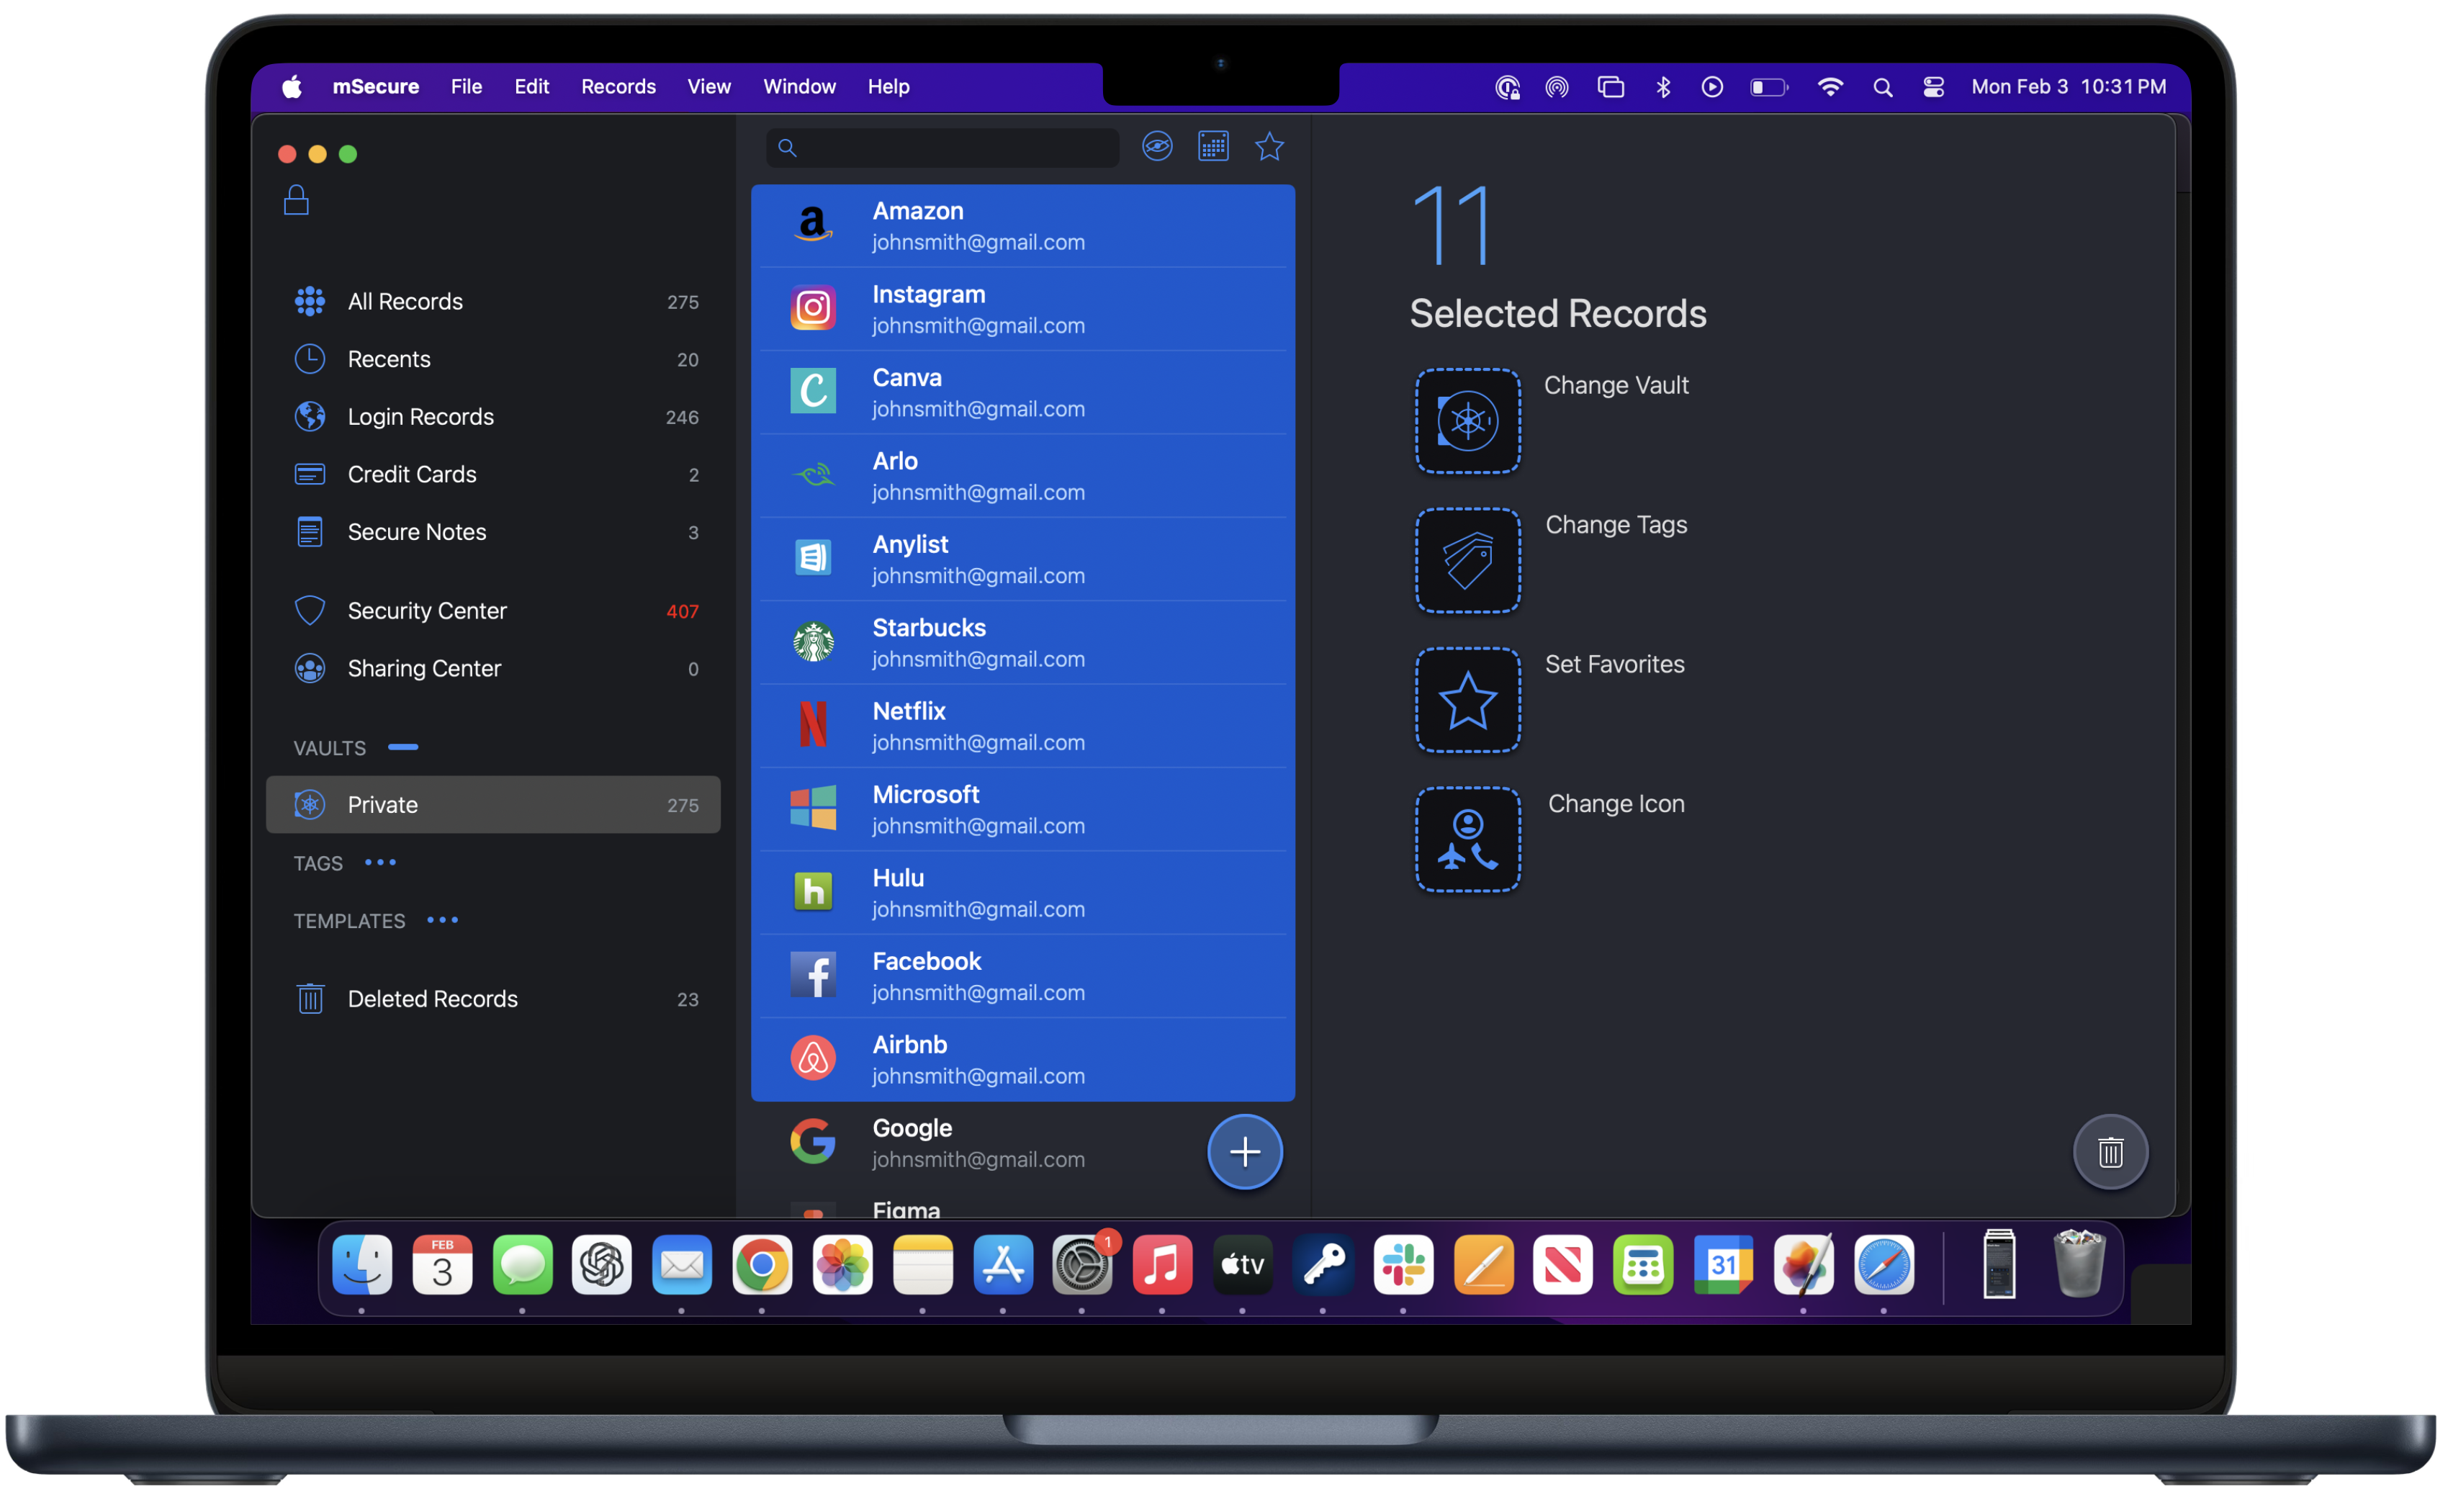Click the search input field

pos(955,148)
